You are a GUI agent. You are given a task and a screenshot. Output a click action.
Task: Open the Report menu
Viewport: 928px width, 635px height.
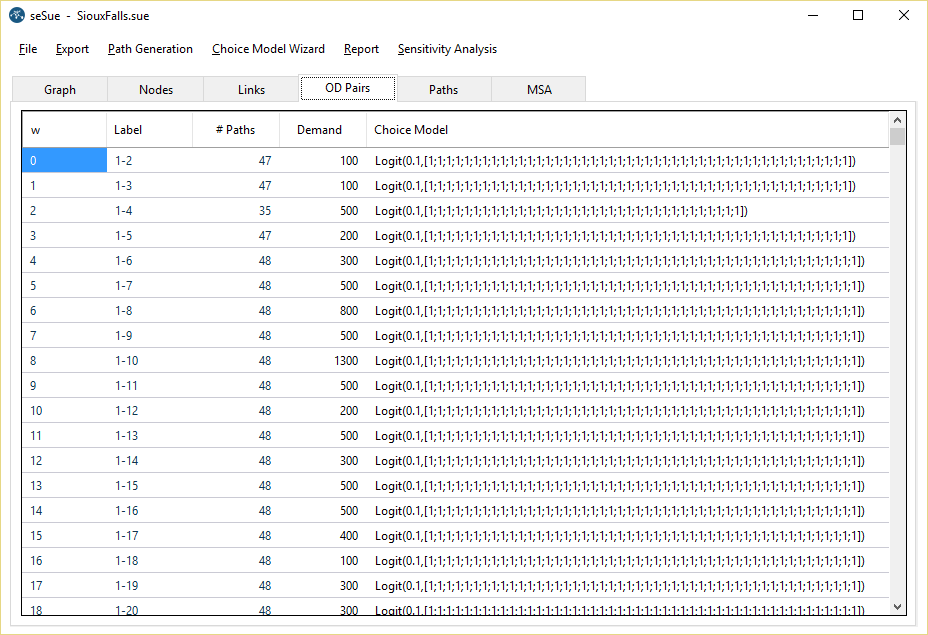tap(361, 49)
